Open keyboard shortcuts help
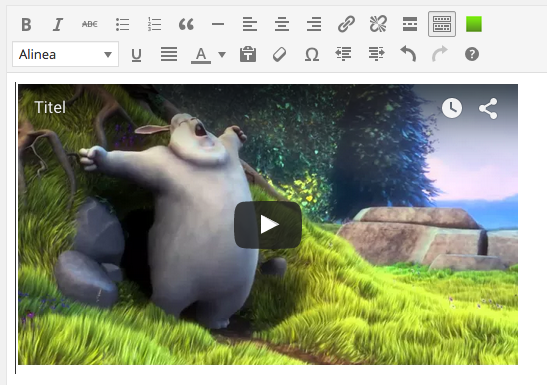Image resolution: width=547 pixels, height=385 pixels. [472, 54]
